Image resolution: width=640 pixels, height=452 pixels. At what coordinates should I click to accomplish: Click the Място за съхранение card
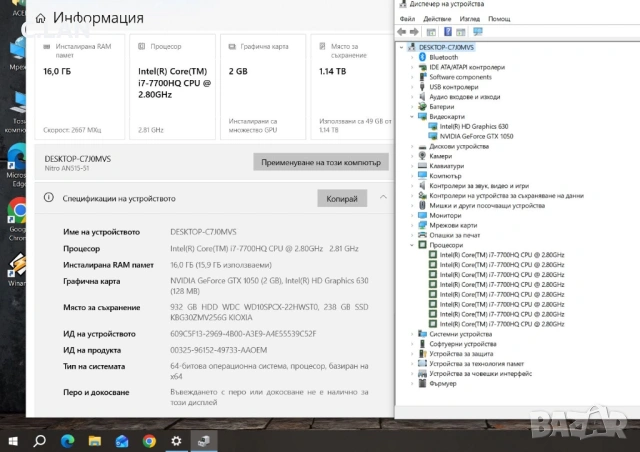coord(352,87)
